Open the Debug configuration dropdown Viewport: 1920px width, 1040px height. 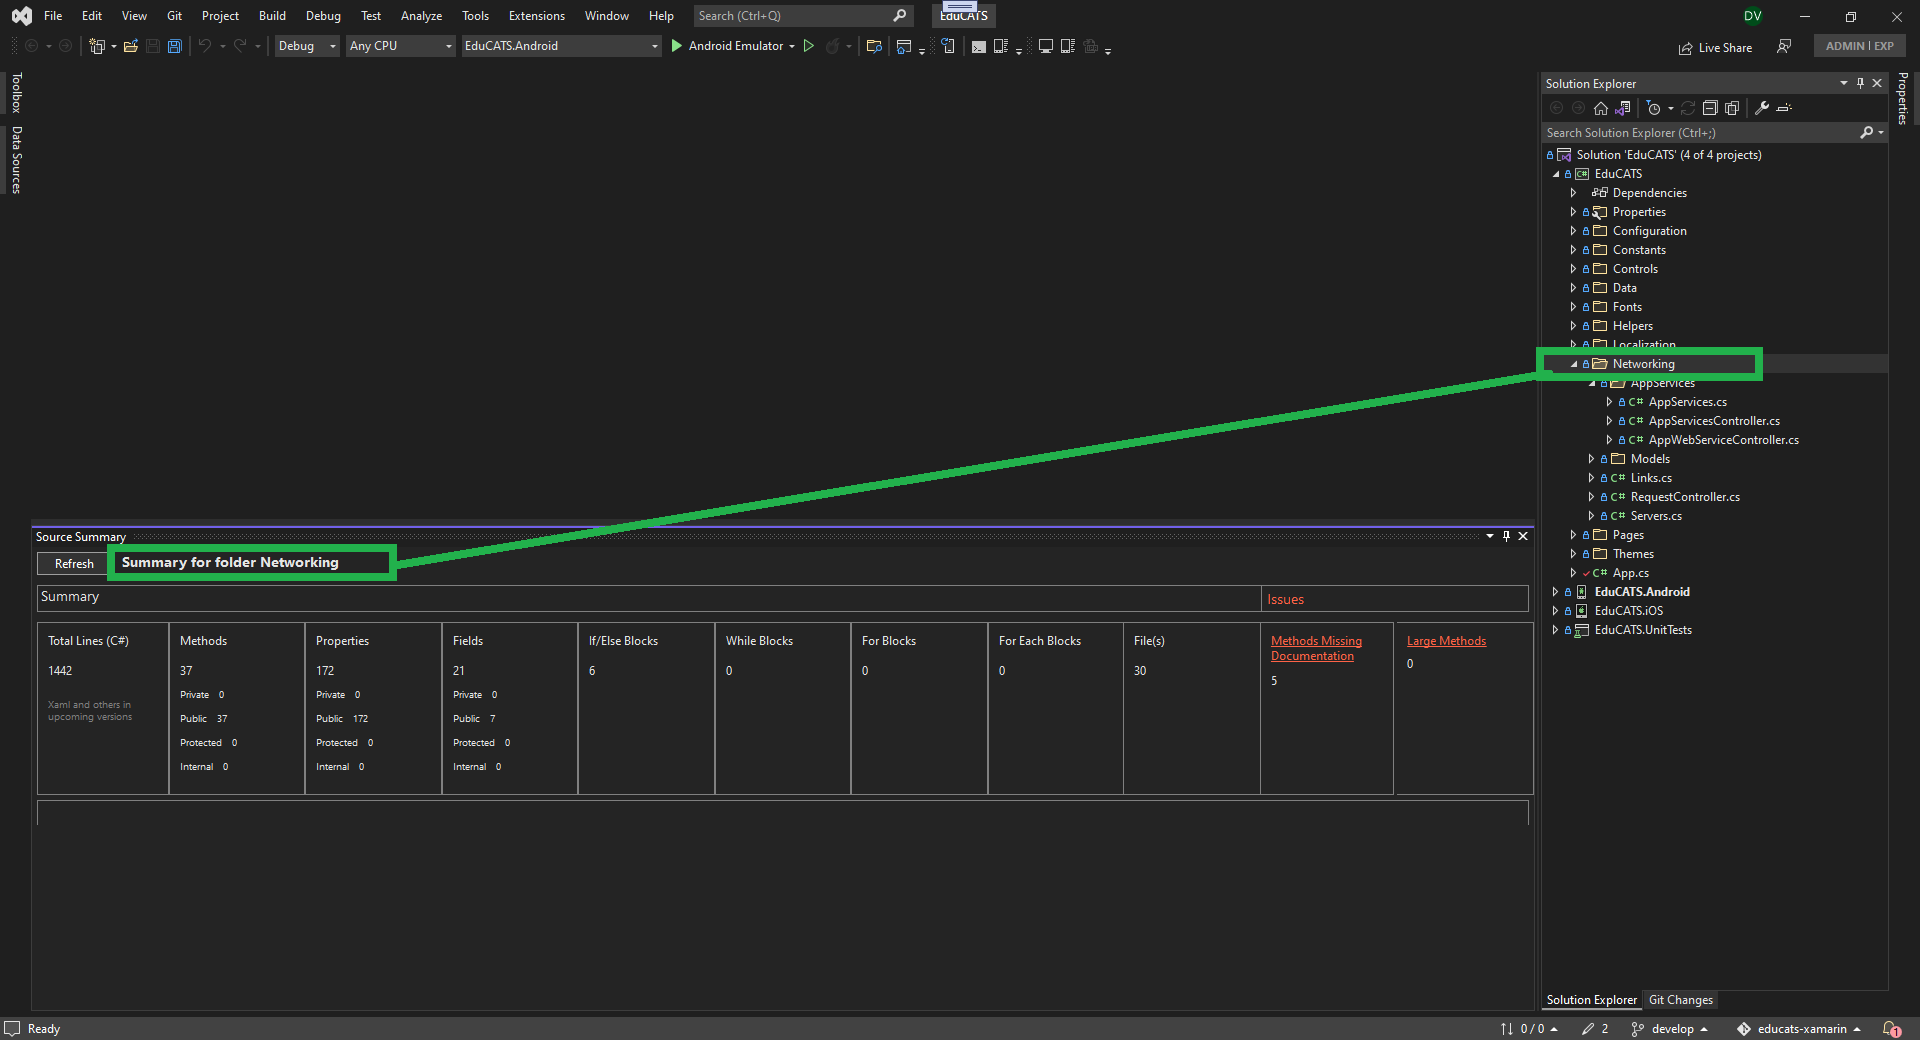(307, 46)
